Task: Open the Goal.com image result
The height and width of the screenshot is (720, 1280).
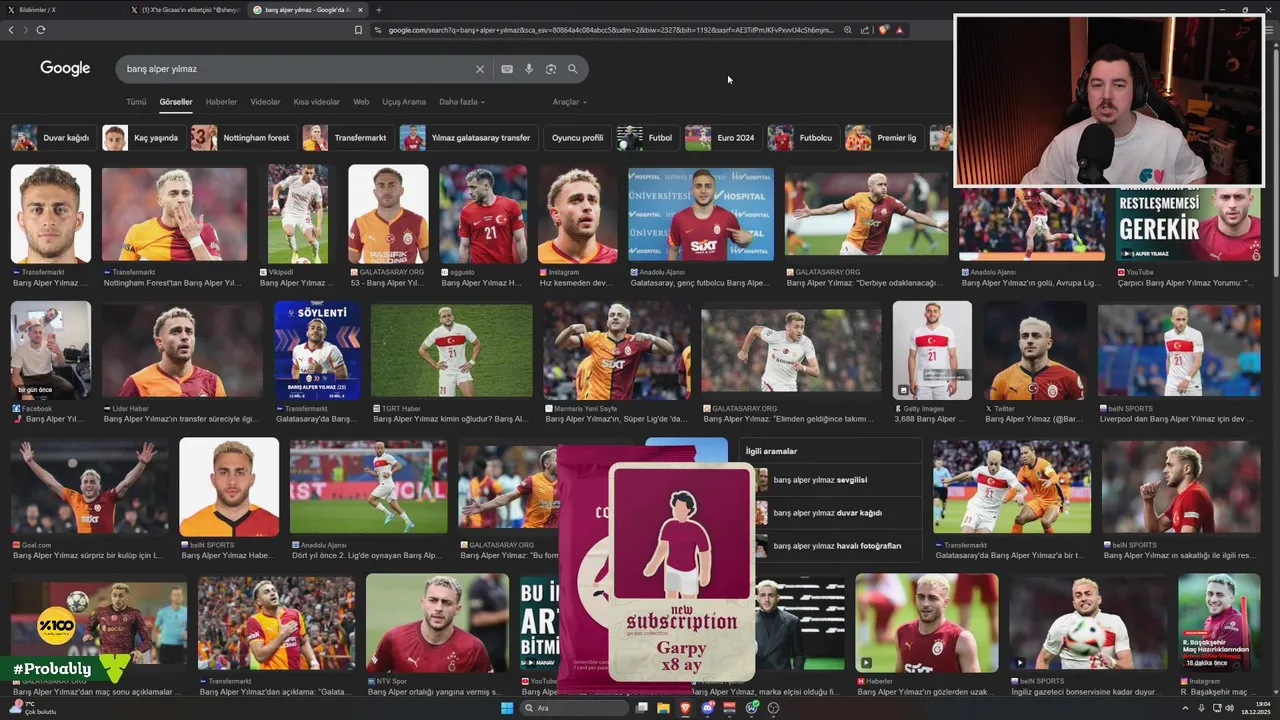Action: pos(90,487)
